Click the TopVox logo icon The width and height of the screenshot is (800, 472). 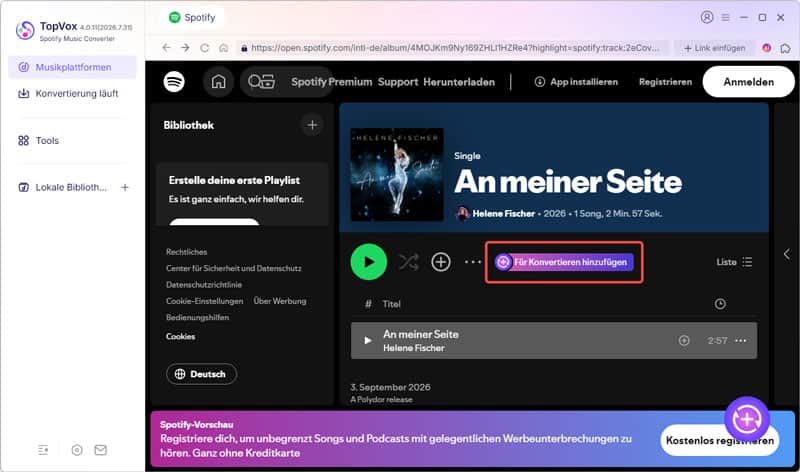25,30
